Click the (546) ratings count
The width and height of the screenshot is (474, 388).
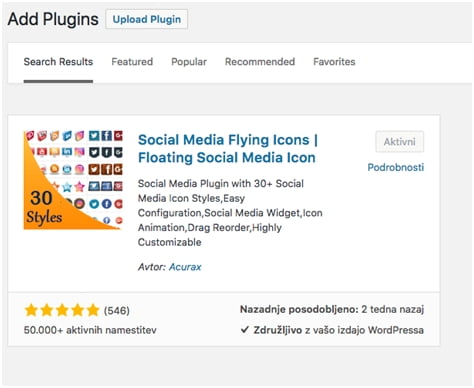point(117,311)
